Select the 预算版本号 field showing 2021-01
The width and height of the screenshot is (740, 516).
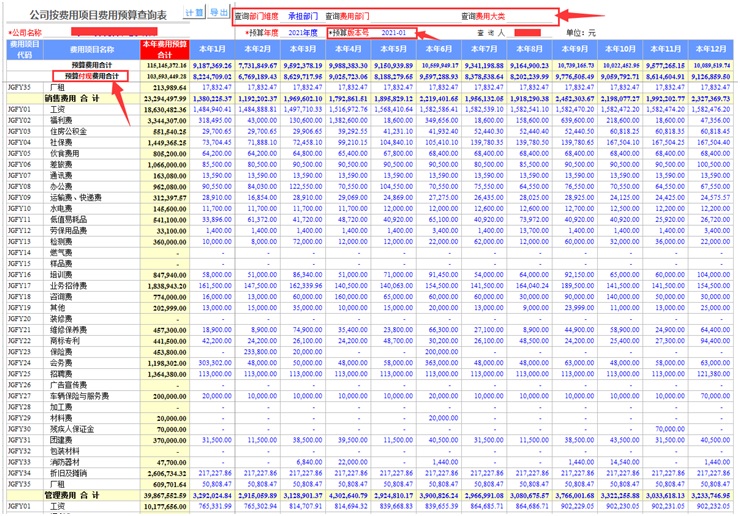393,33
